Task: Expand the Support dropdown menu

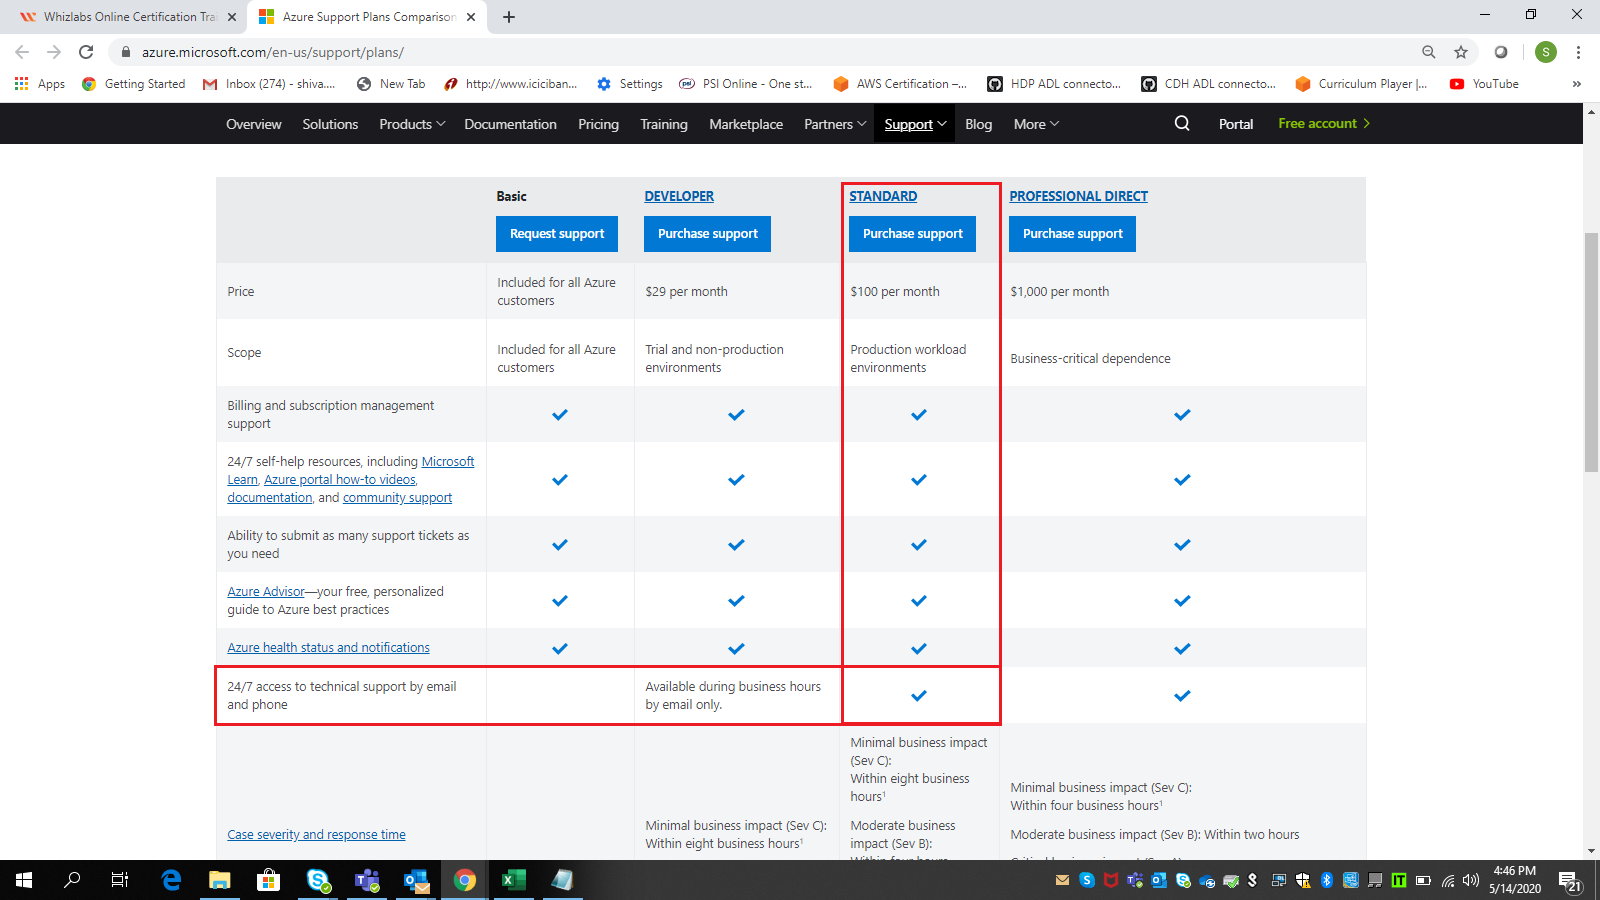Action: (x=915, y=124)
